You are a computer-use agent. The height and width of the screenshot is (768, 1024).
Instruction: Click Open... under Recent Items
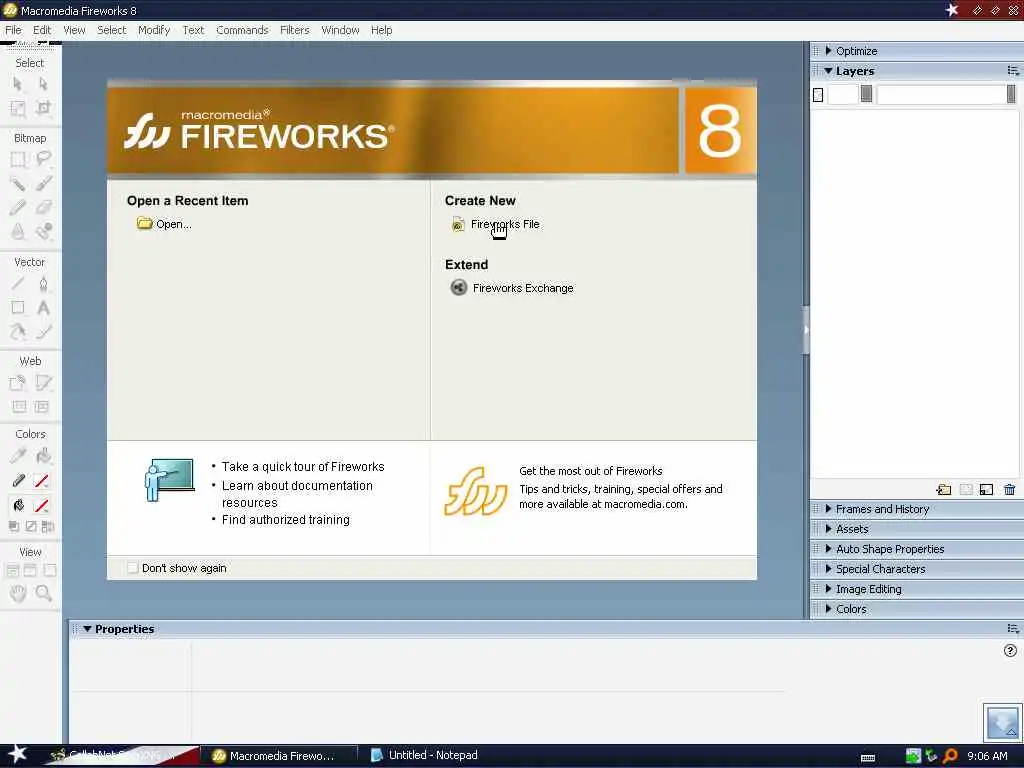pyautogui.click(x=165, y=224)
